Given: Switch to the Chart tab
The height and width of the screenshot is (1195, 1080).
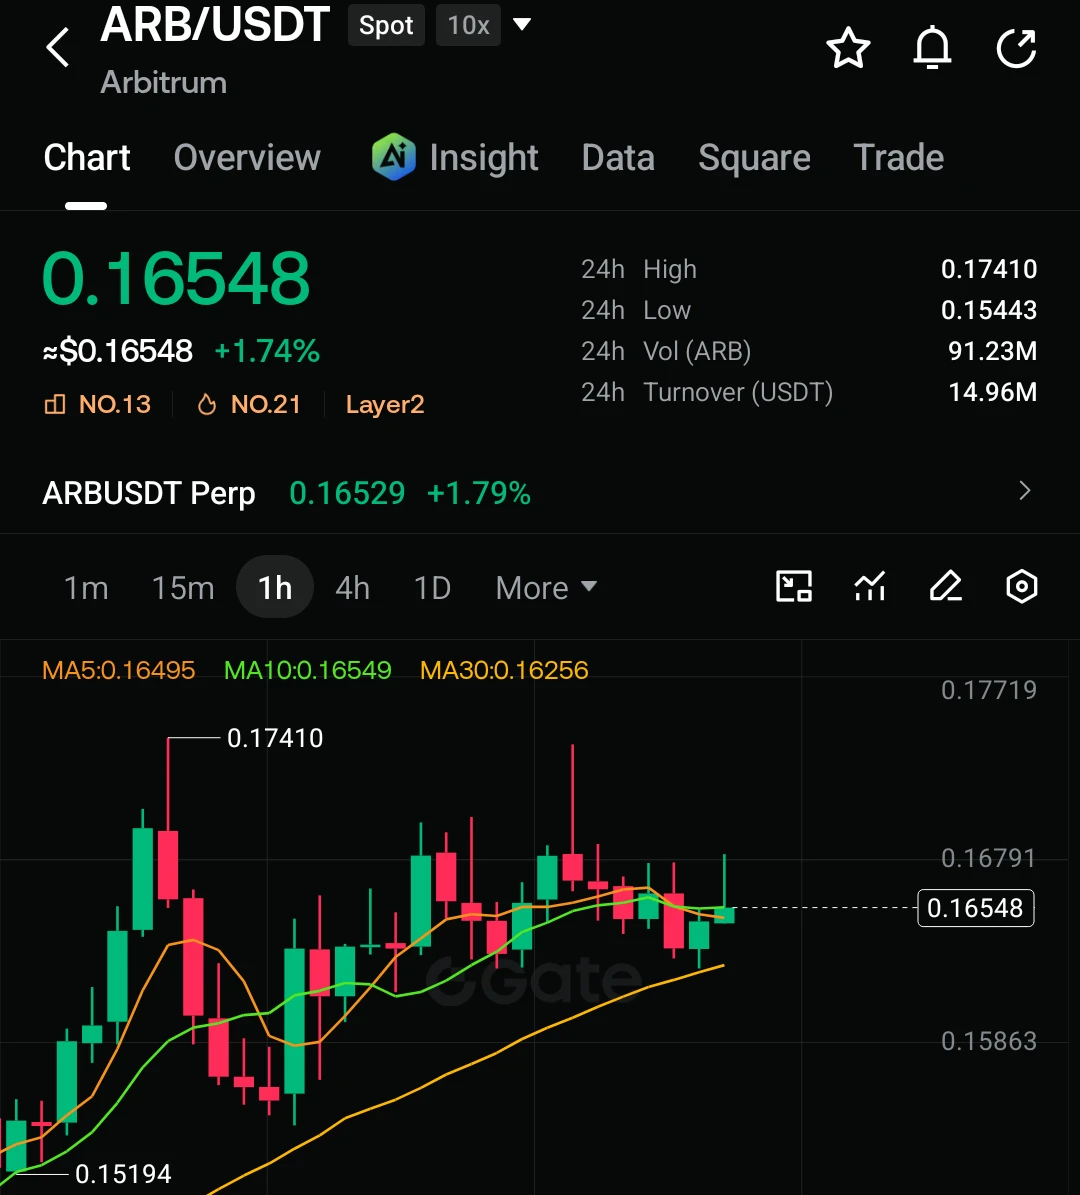Looking at the screenshot, I should pyautogui.click(x=87, y=158).
